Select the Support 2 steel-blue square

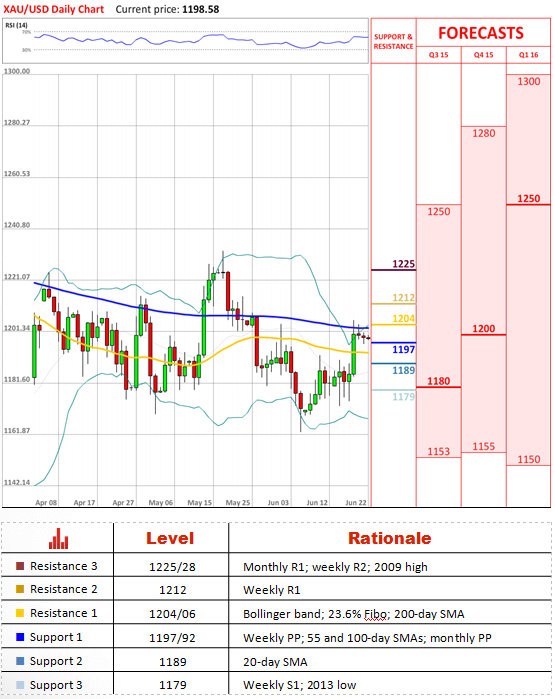tap(20, 661)
